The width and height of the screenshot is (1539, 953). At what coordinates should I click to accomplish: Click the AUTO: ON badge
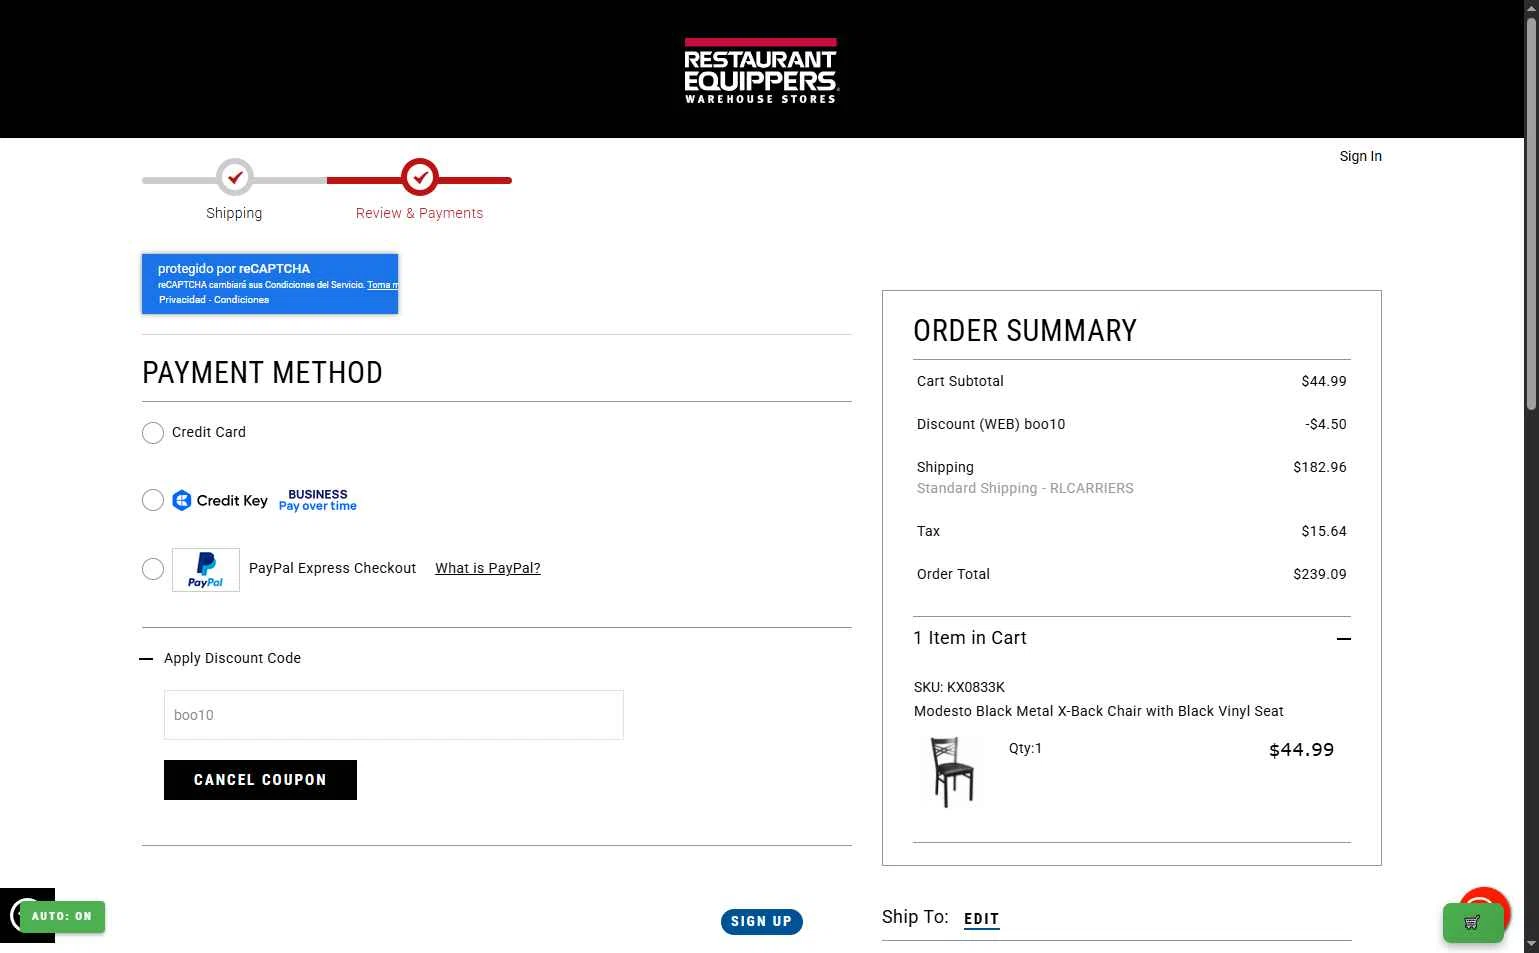coord(62,916)
